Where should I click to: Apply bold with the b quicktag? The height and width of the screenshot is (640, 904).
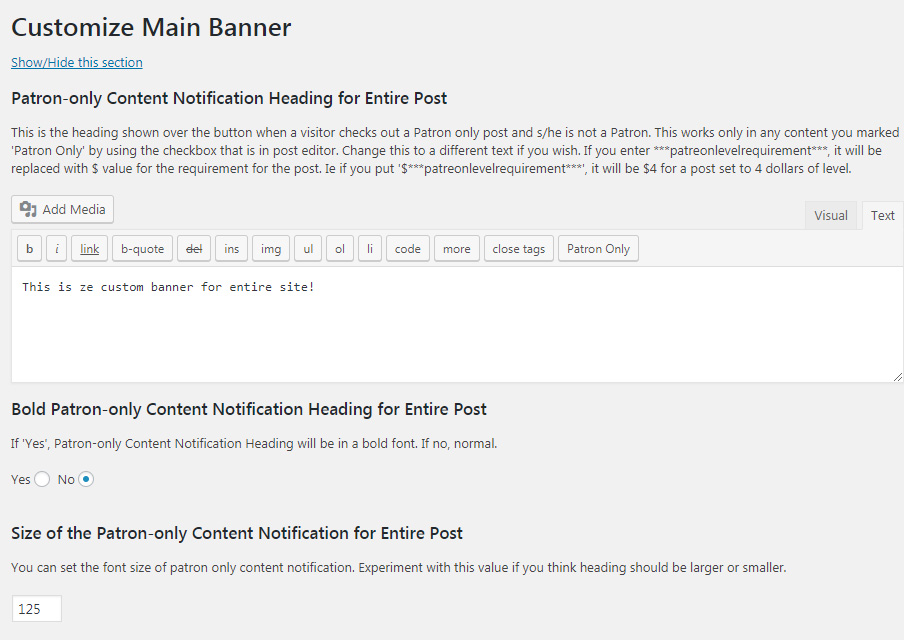point(29,249)
